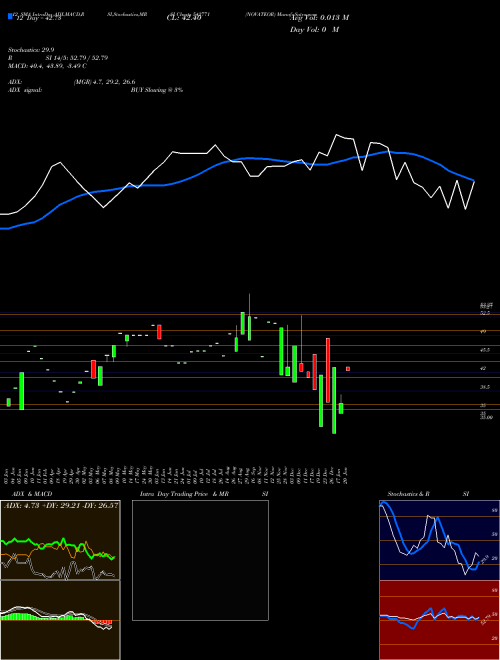Click the 38.5 price axis label

(485, 386)
